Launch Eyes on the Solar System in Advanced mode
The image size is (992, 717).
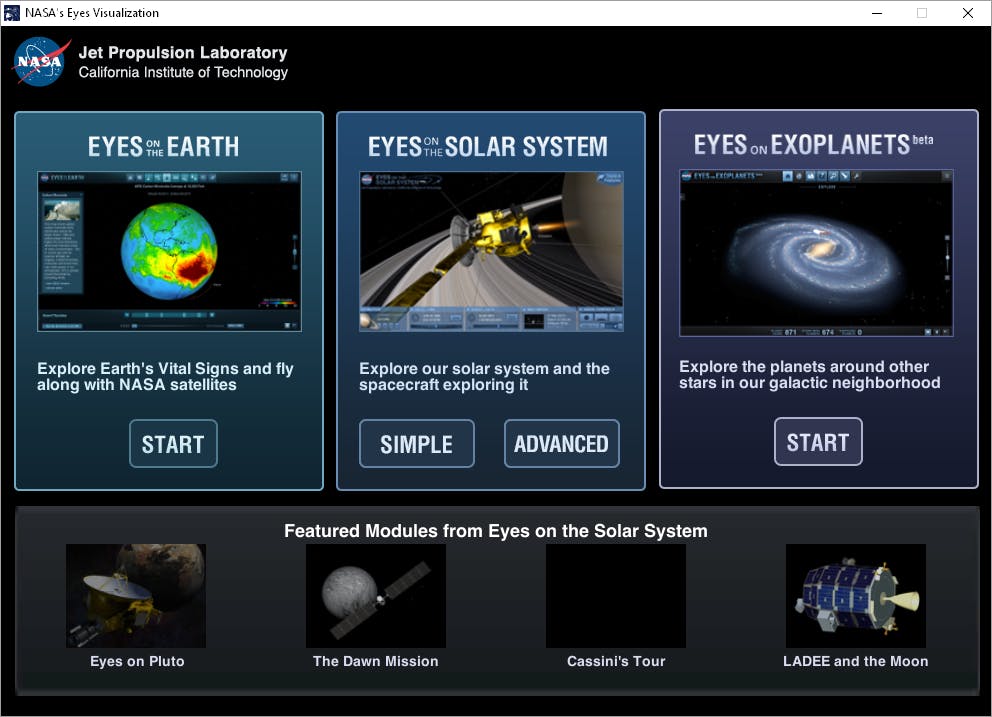(561, 444)
